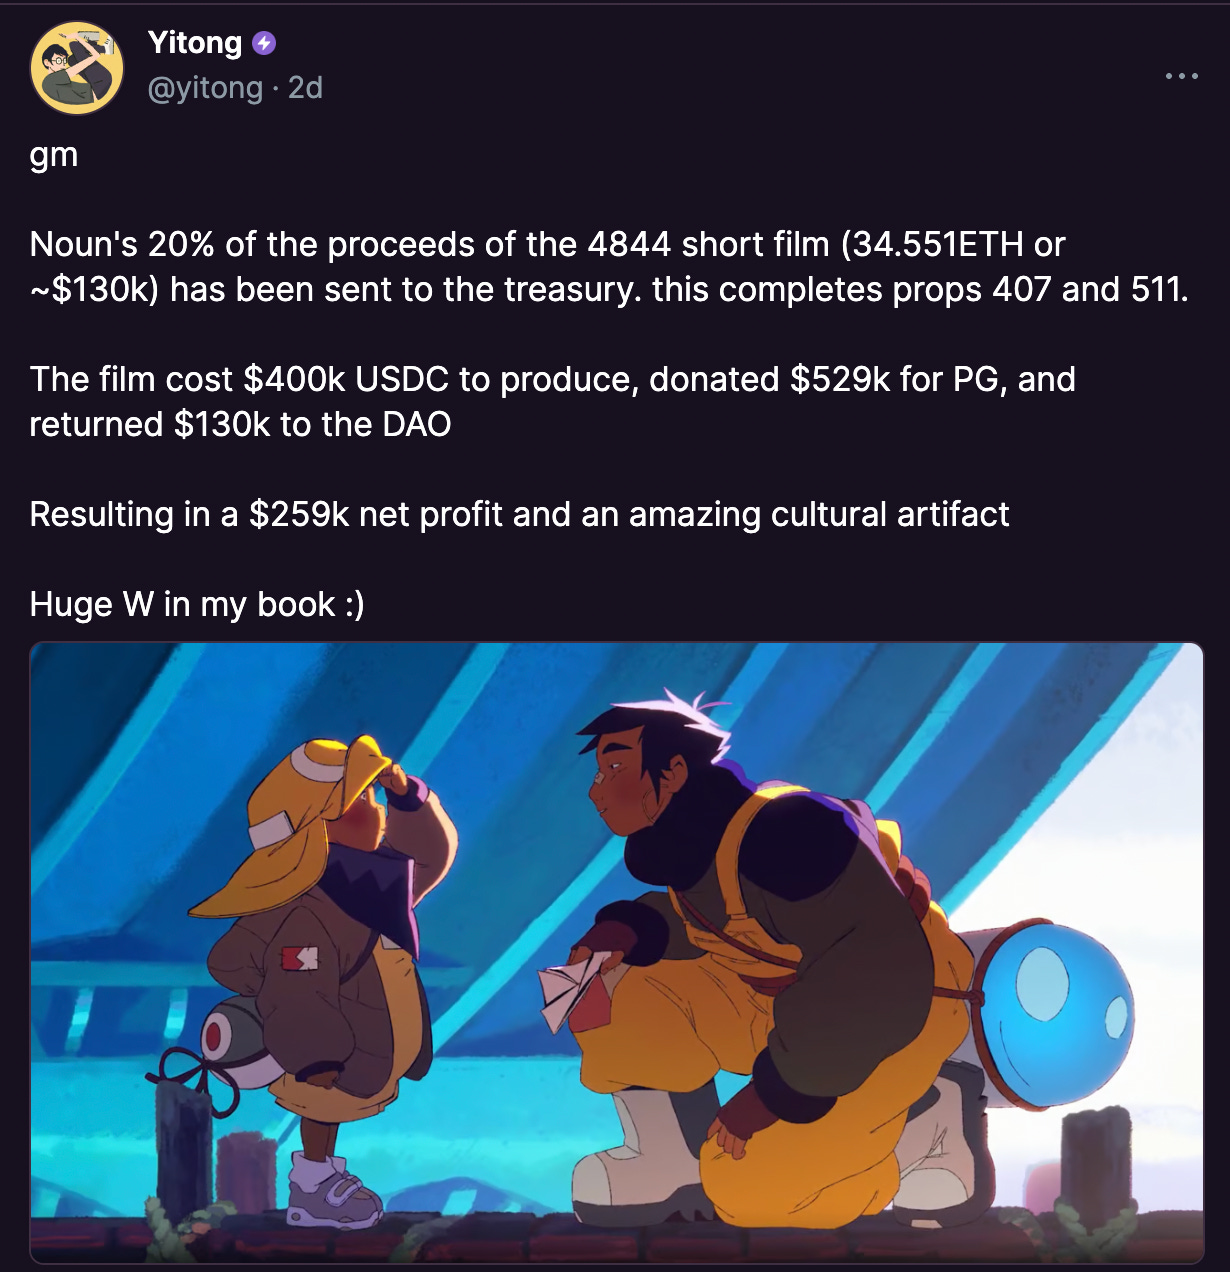Open the attached 4844 film still image
1230x1272 pixels.
click(616, 952)
